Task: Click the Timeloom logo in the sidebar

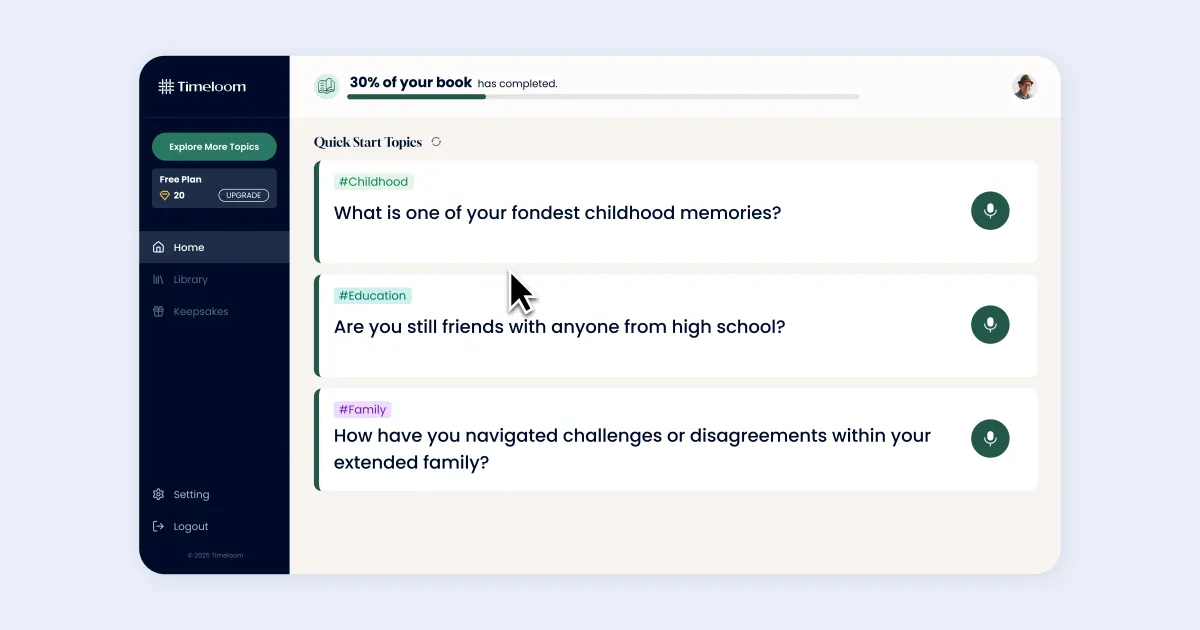Action: pos(202,87)
